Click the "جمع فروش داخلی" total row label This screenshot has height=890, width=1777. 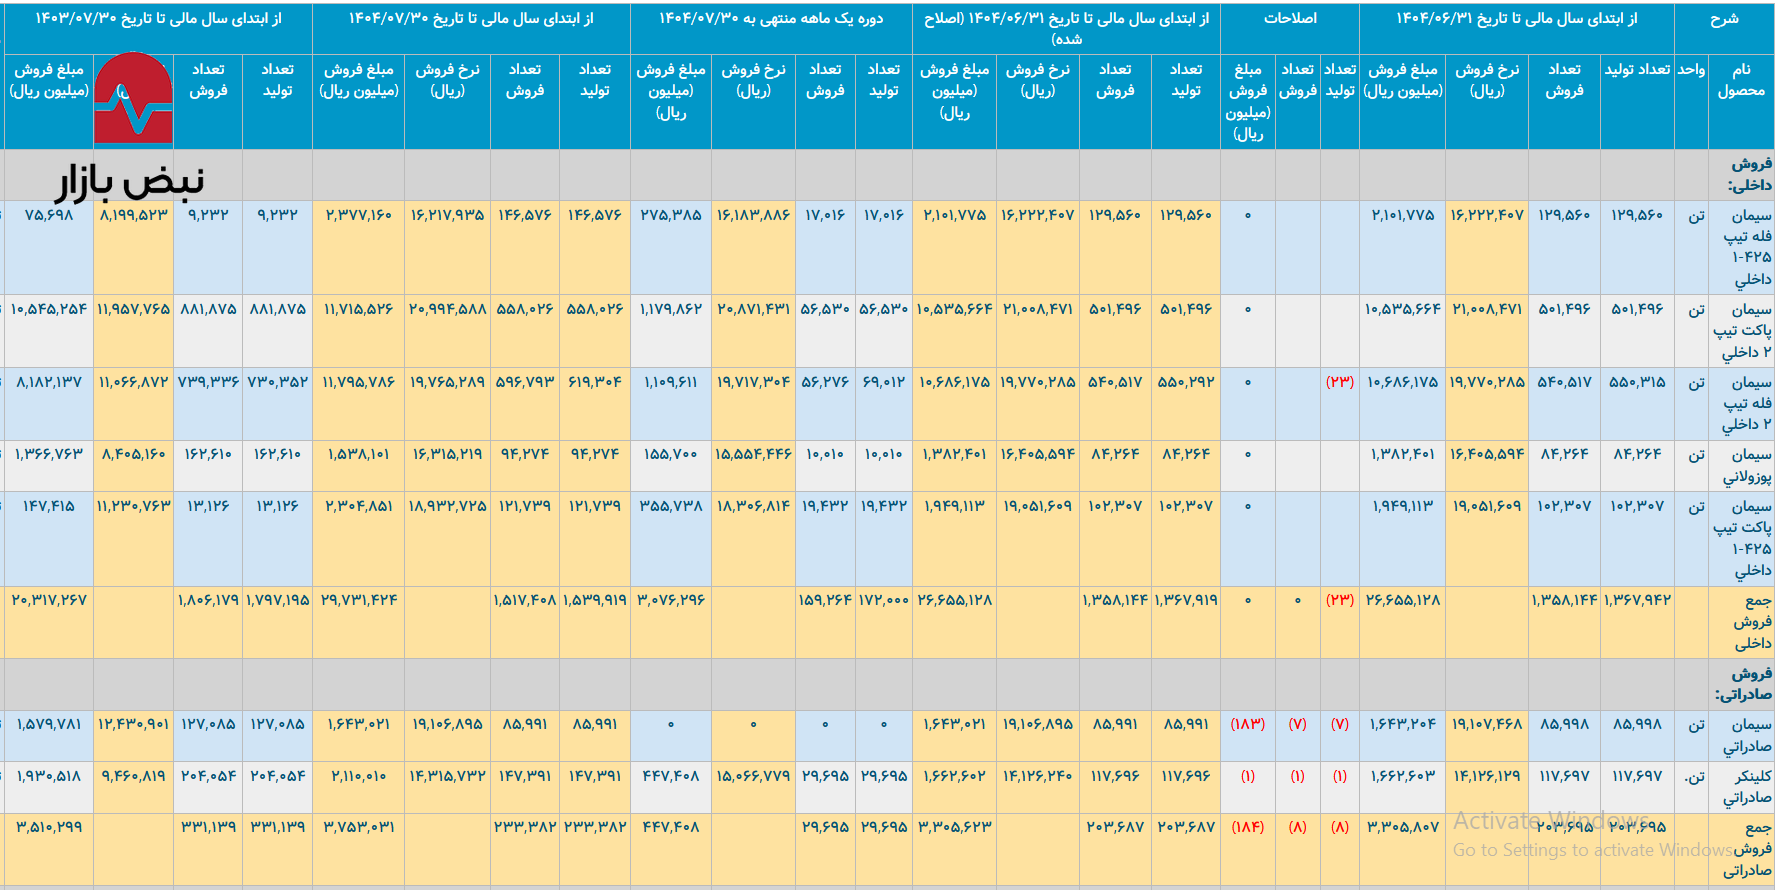(1751, 621)
